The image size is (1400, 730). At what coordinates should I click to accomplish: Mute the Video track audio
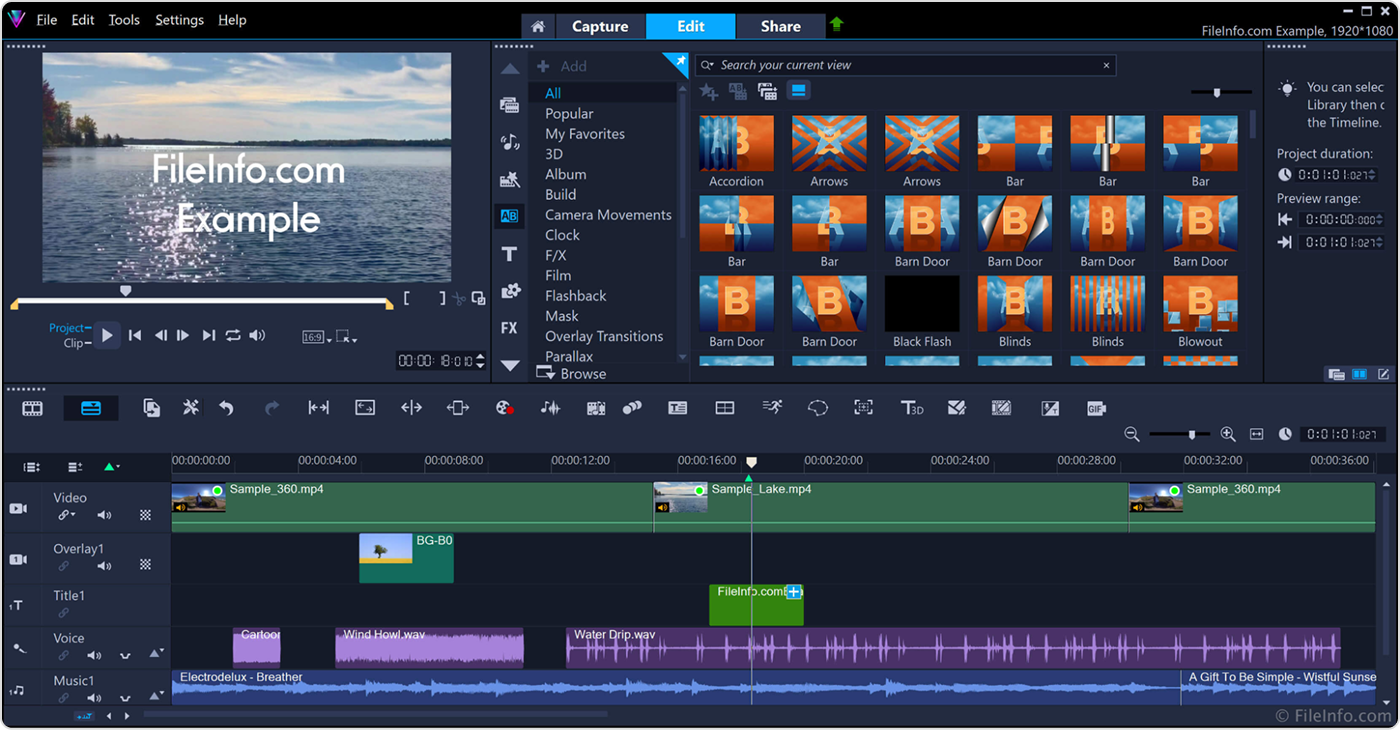tap(104, 515)
